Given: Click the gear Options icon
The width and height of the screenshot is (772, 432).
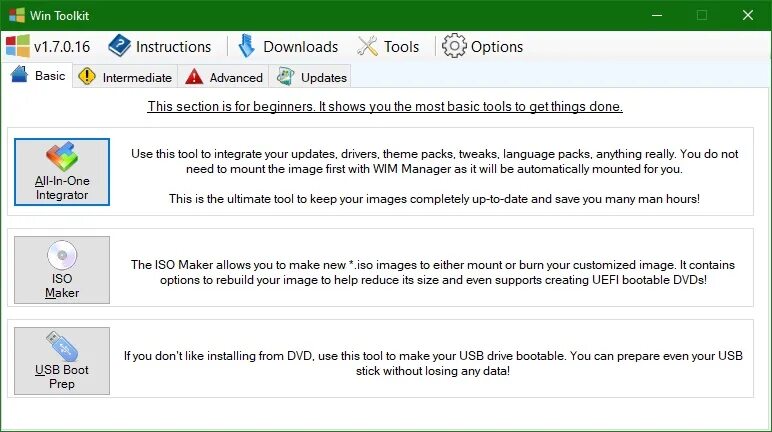Looking at the screenshot, I should point(453,46).
